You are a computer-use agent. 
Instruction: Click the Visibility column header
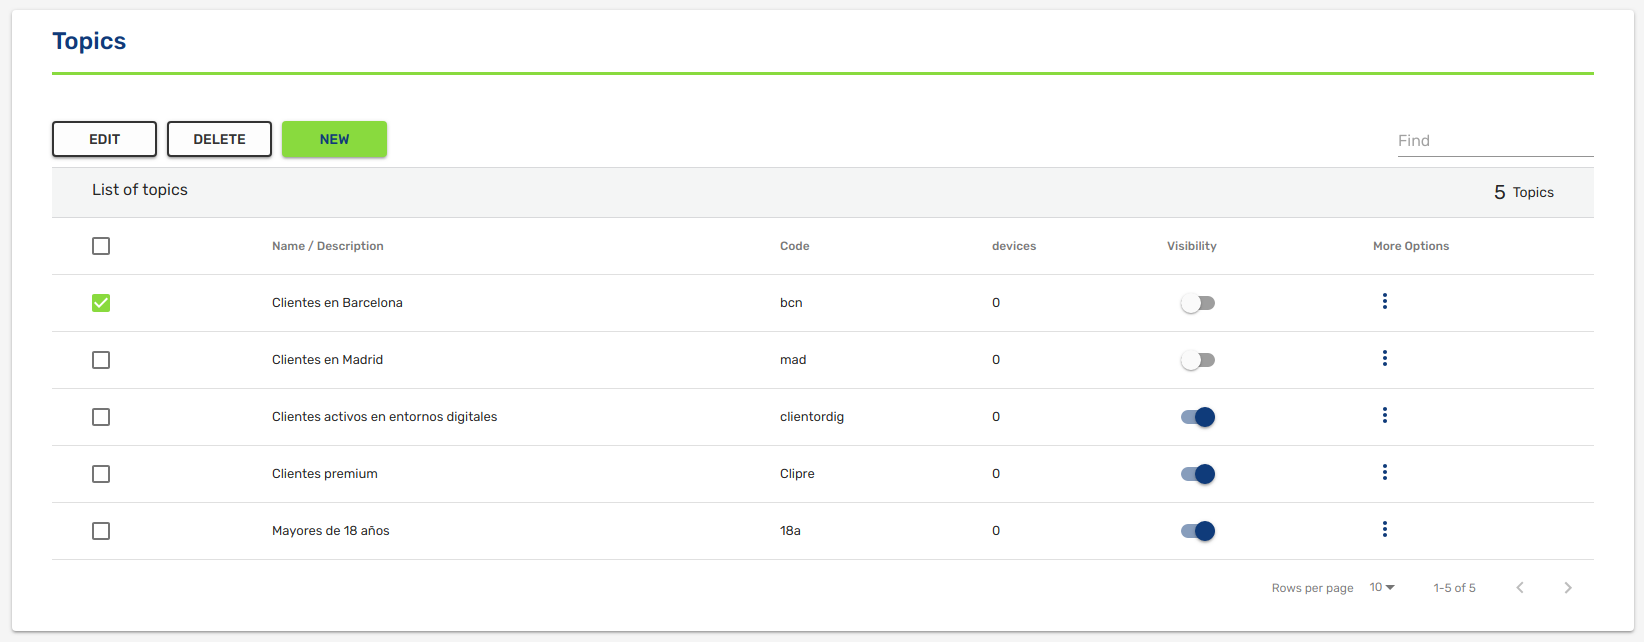pos(1192,246)
